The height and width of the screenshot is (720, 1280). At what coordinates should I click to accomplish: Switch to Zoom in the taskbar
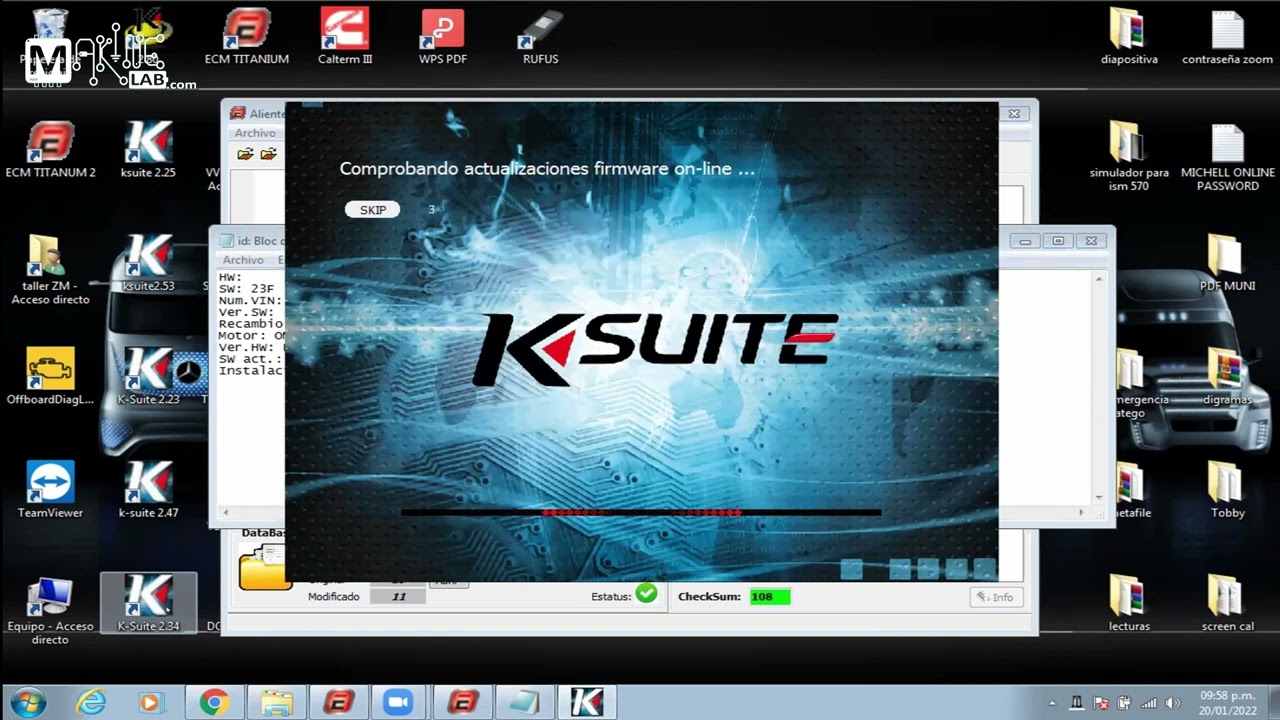click(398, 702)
